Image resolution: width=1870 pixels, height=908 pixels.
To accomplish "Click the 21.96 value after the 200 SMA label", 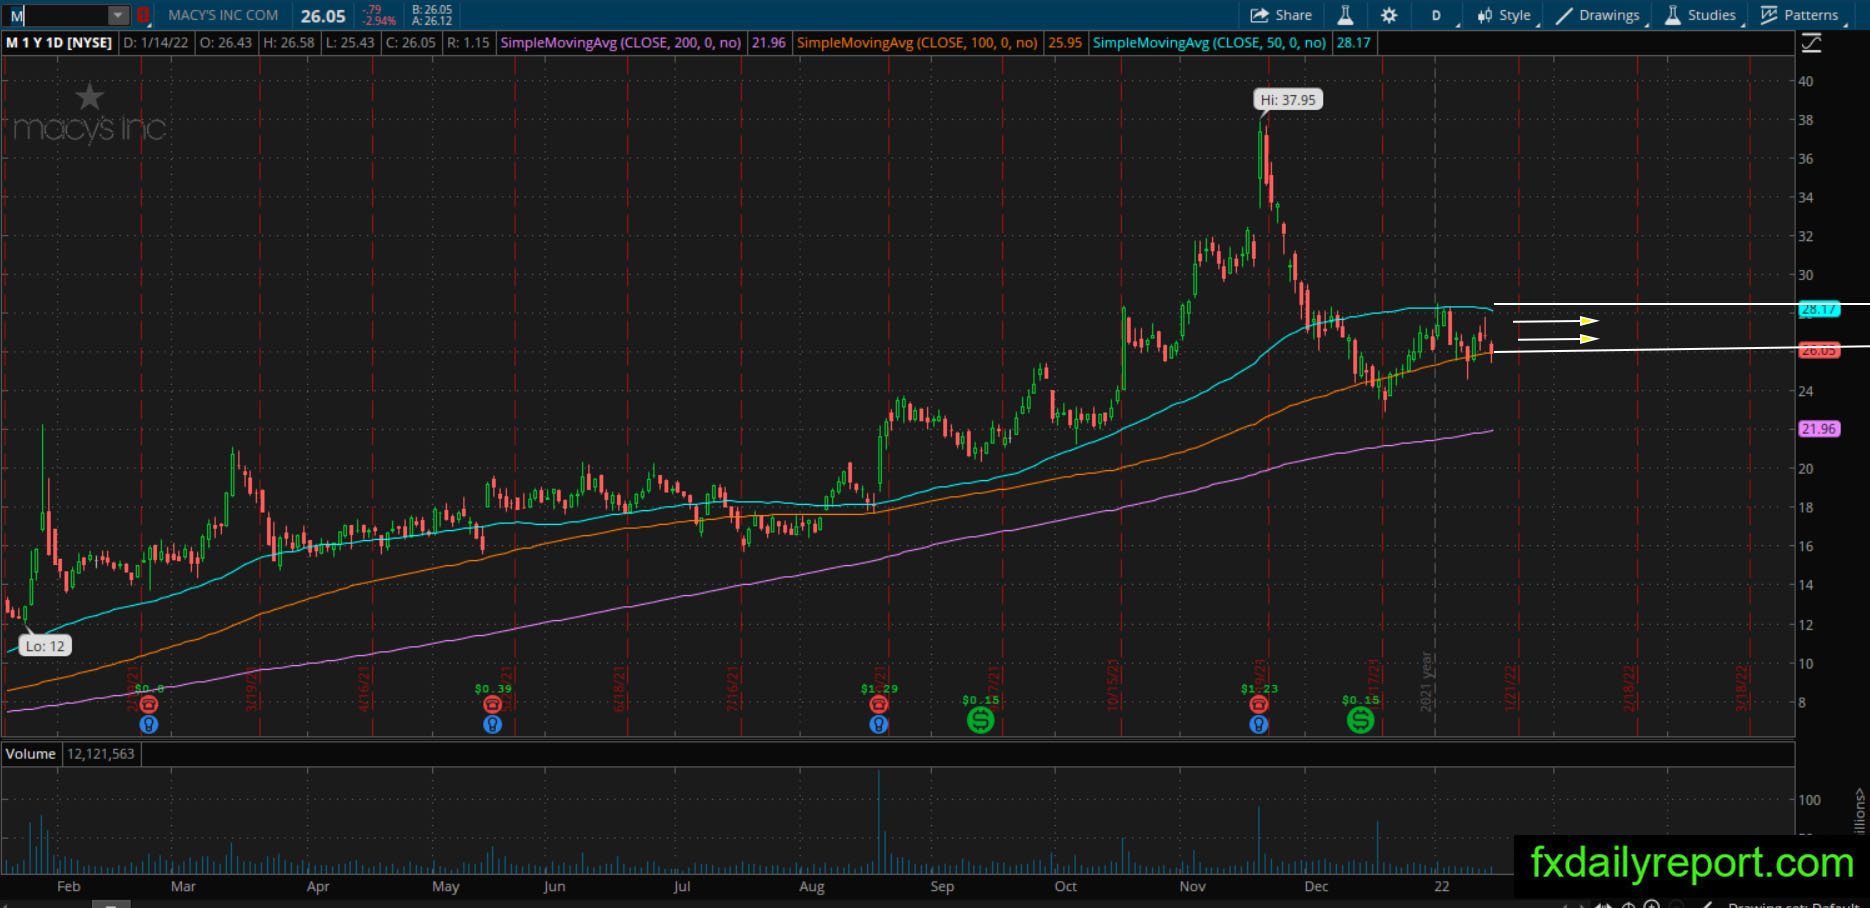I will tap(768, 43).
